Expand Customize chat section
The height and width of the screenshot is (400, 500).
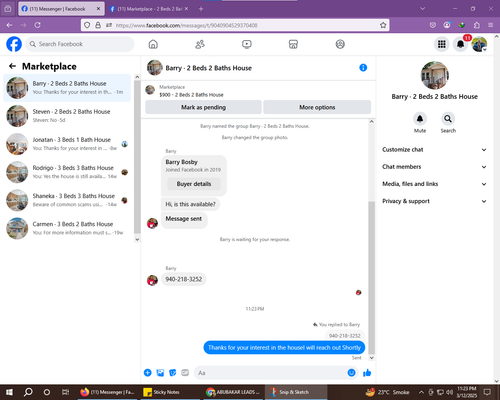(x=434, y=150)
